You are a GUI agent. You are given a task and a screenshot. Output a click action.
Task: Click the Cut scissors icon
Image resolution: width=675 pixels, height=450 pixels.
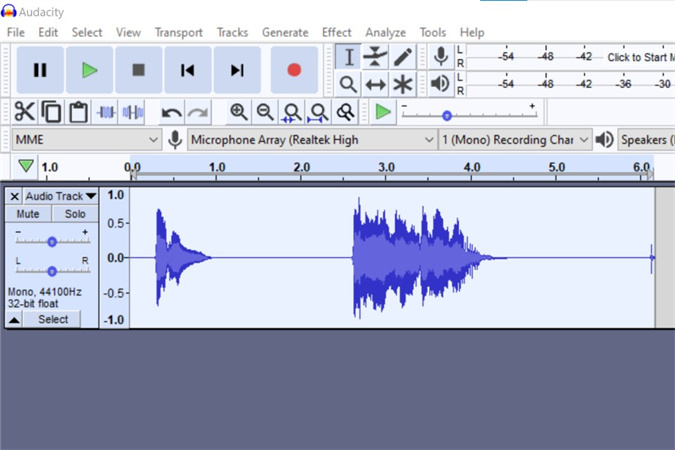[25, 112]
